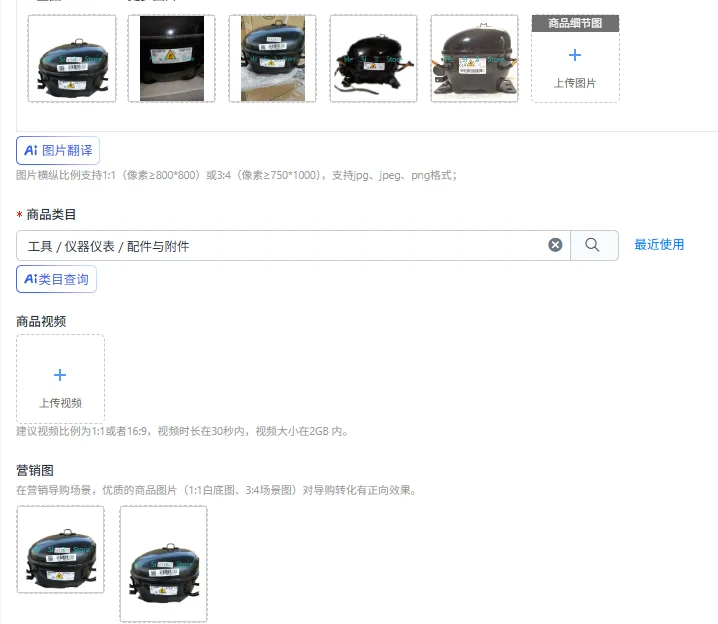Select the first square 营销图 thumbnail

pos(60,549)
